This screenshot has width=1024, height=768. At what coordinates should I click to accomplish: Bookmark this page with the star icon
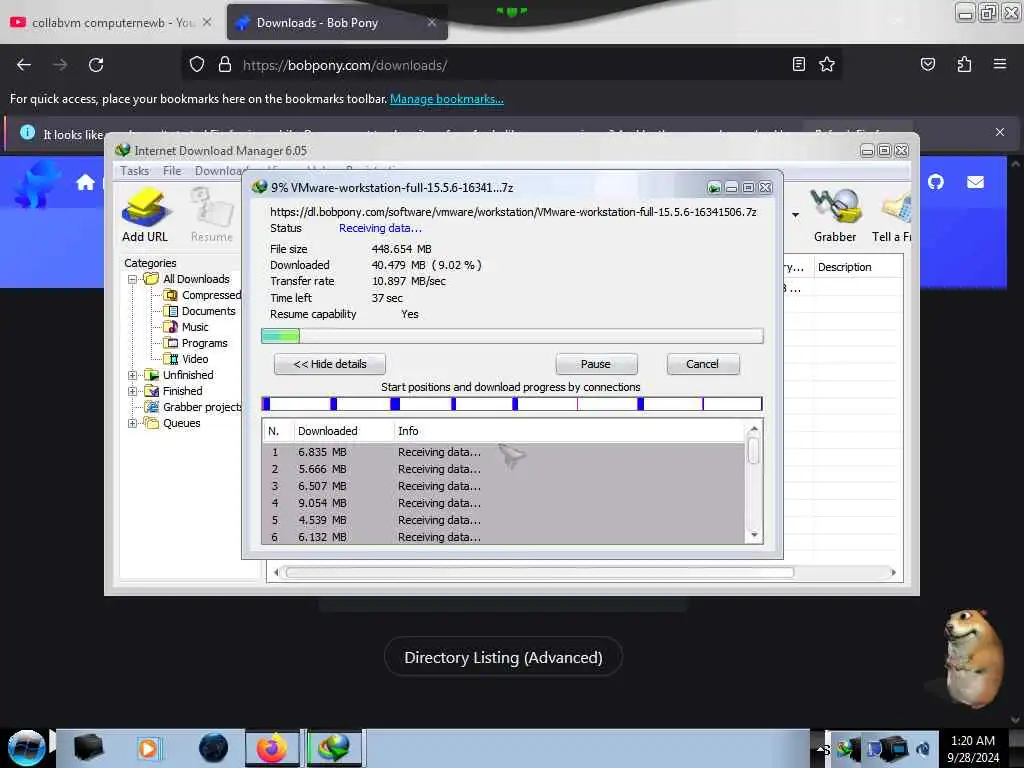827,64
